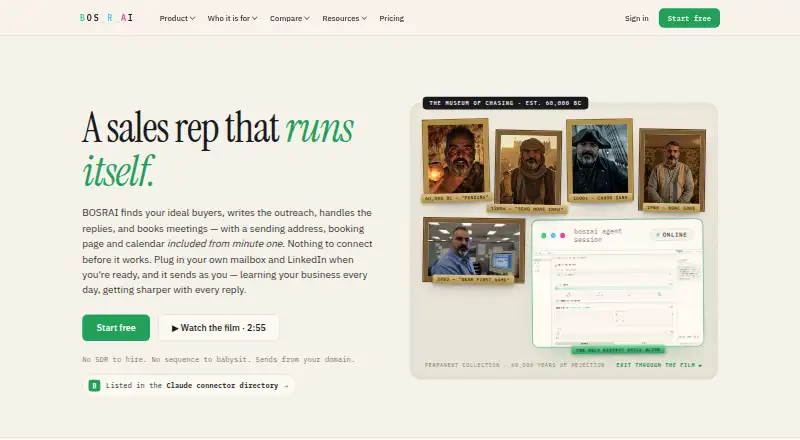Screen dimensions: 800x440
Task: Click The Museum of Chasing label
Action: [505, 103]
